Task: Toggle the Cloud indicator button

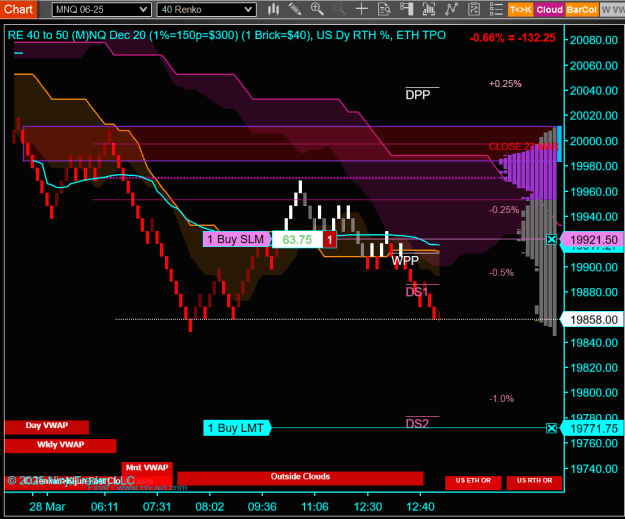Action: pos(549,10)
